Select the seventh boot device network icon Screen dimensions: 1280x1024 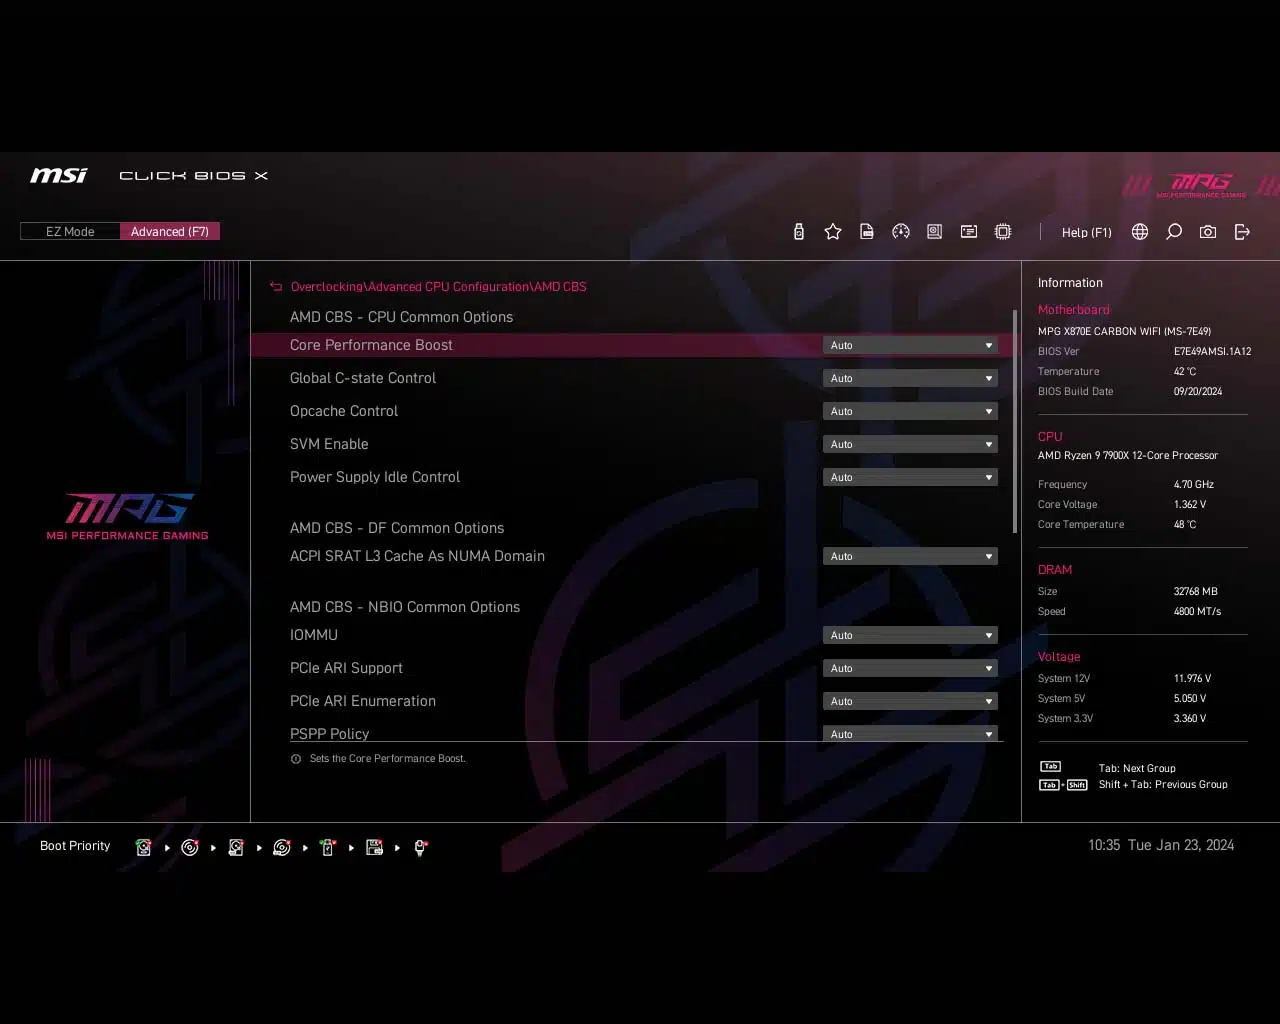421,847
